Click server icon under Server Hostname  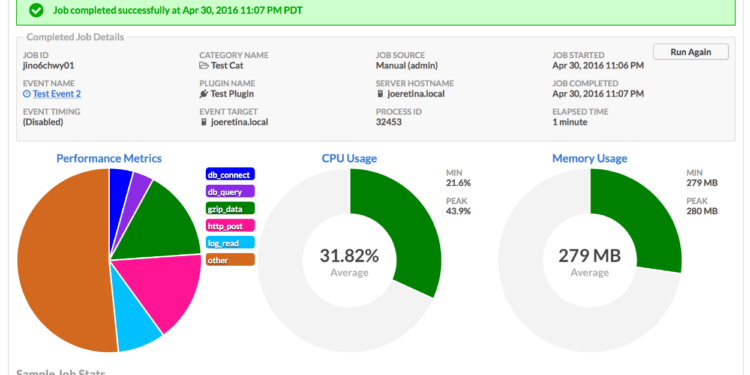[x=380, y=94]
